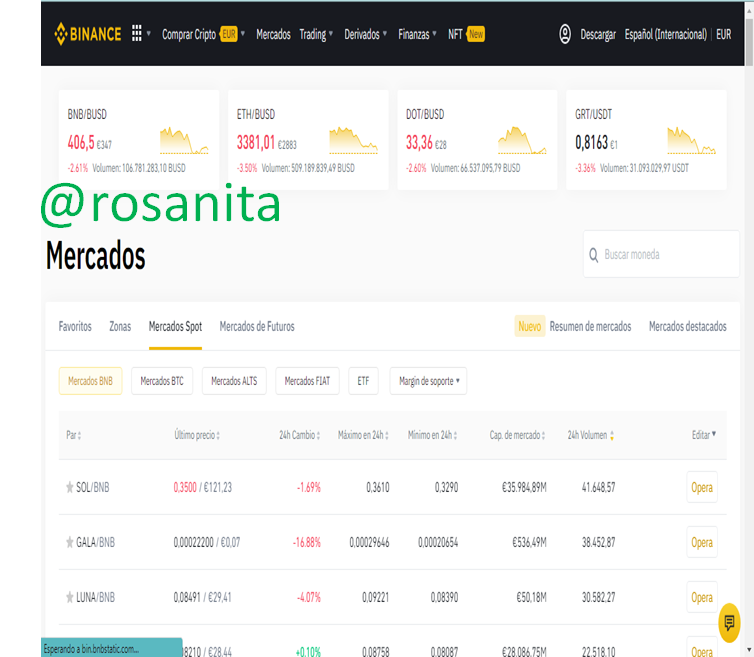Viewport: 754px width, 657px height.
Task: Switch to the Favoritos tab
Action: point(75,327)
